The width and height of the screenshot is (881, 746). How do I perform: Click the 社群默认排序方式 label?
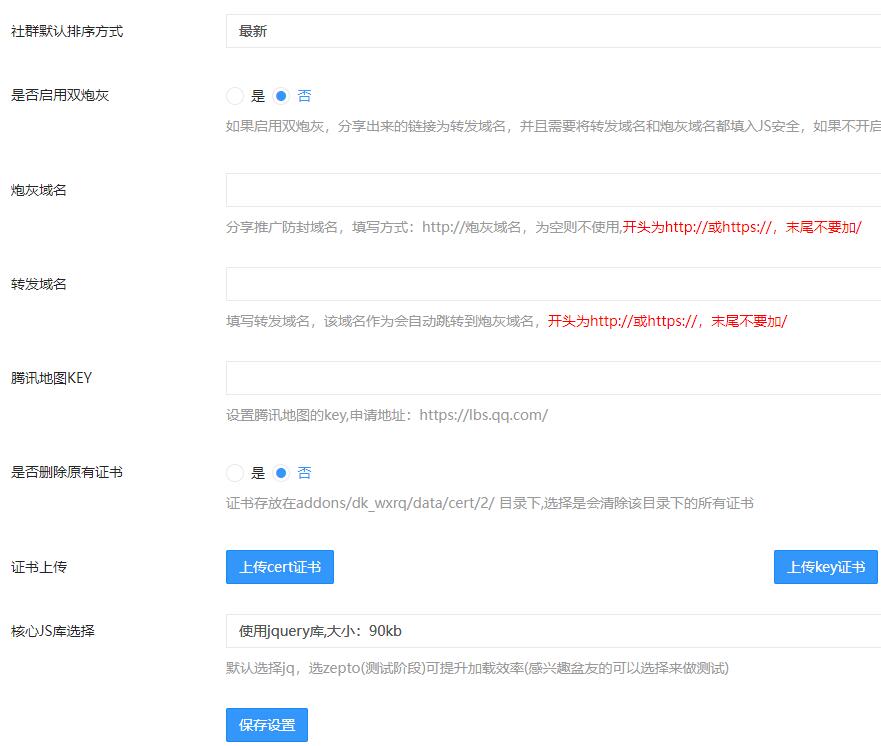click(x=67, y=31)
